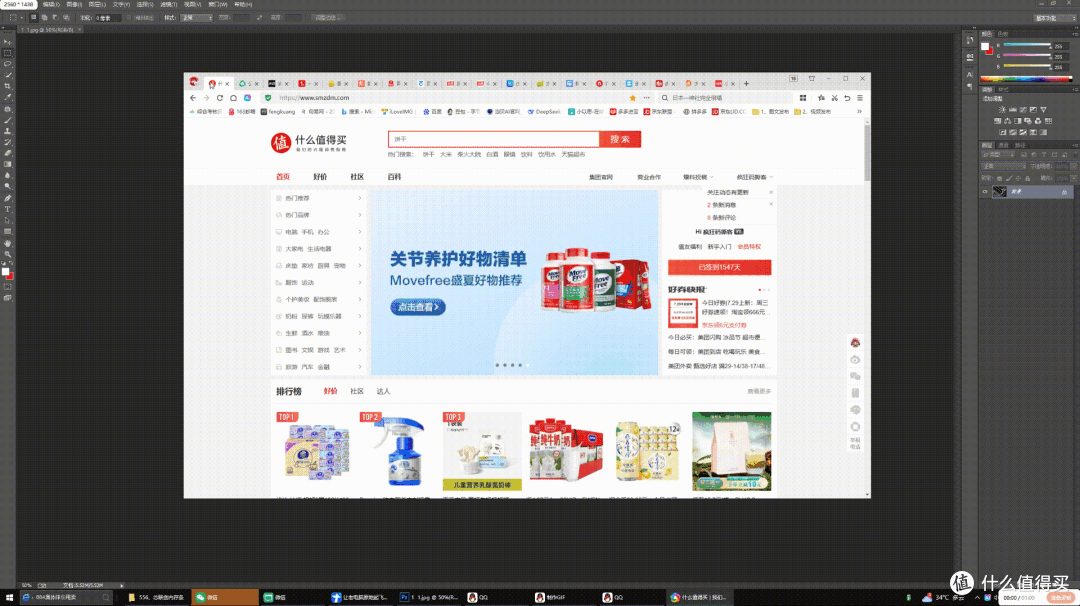Screen dimensions: 1080x606
Task: Select the Dodge tool
Action: 8,187
